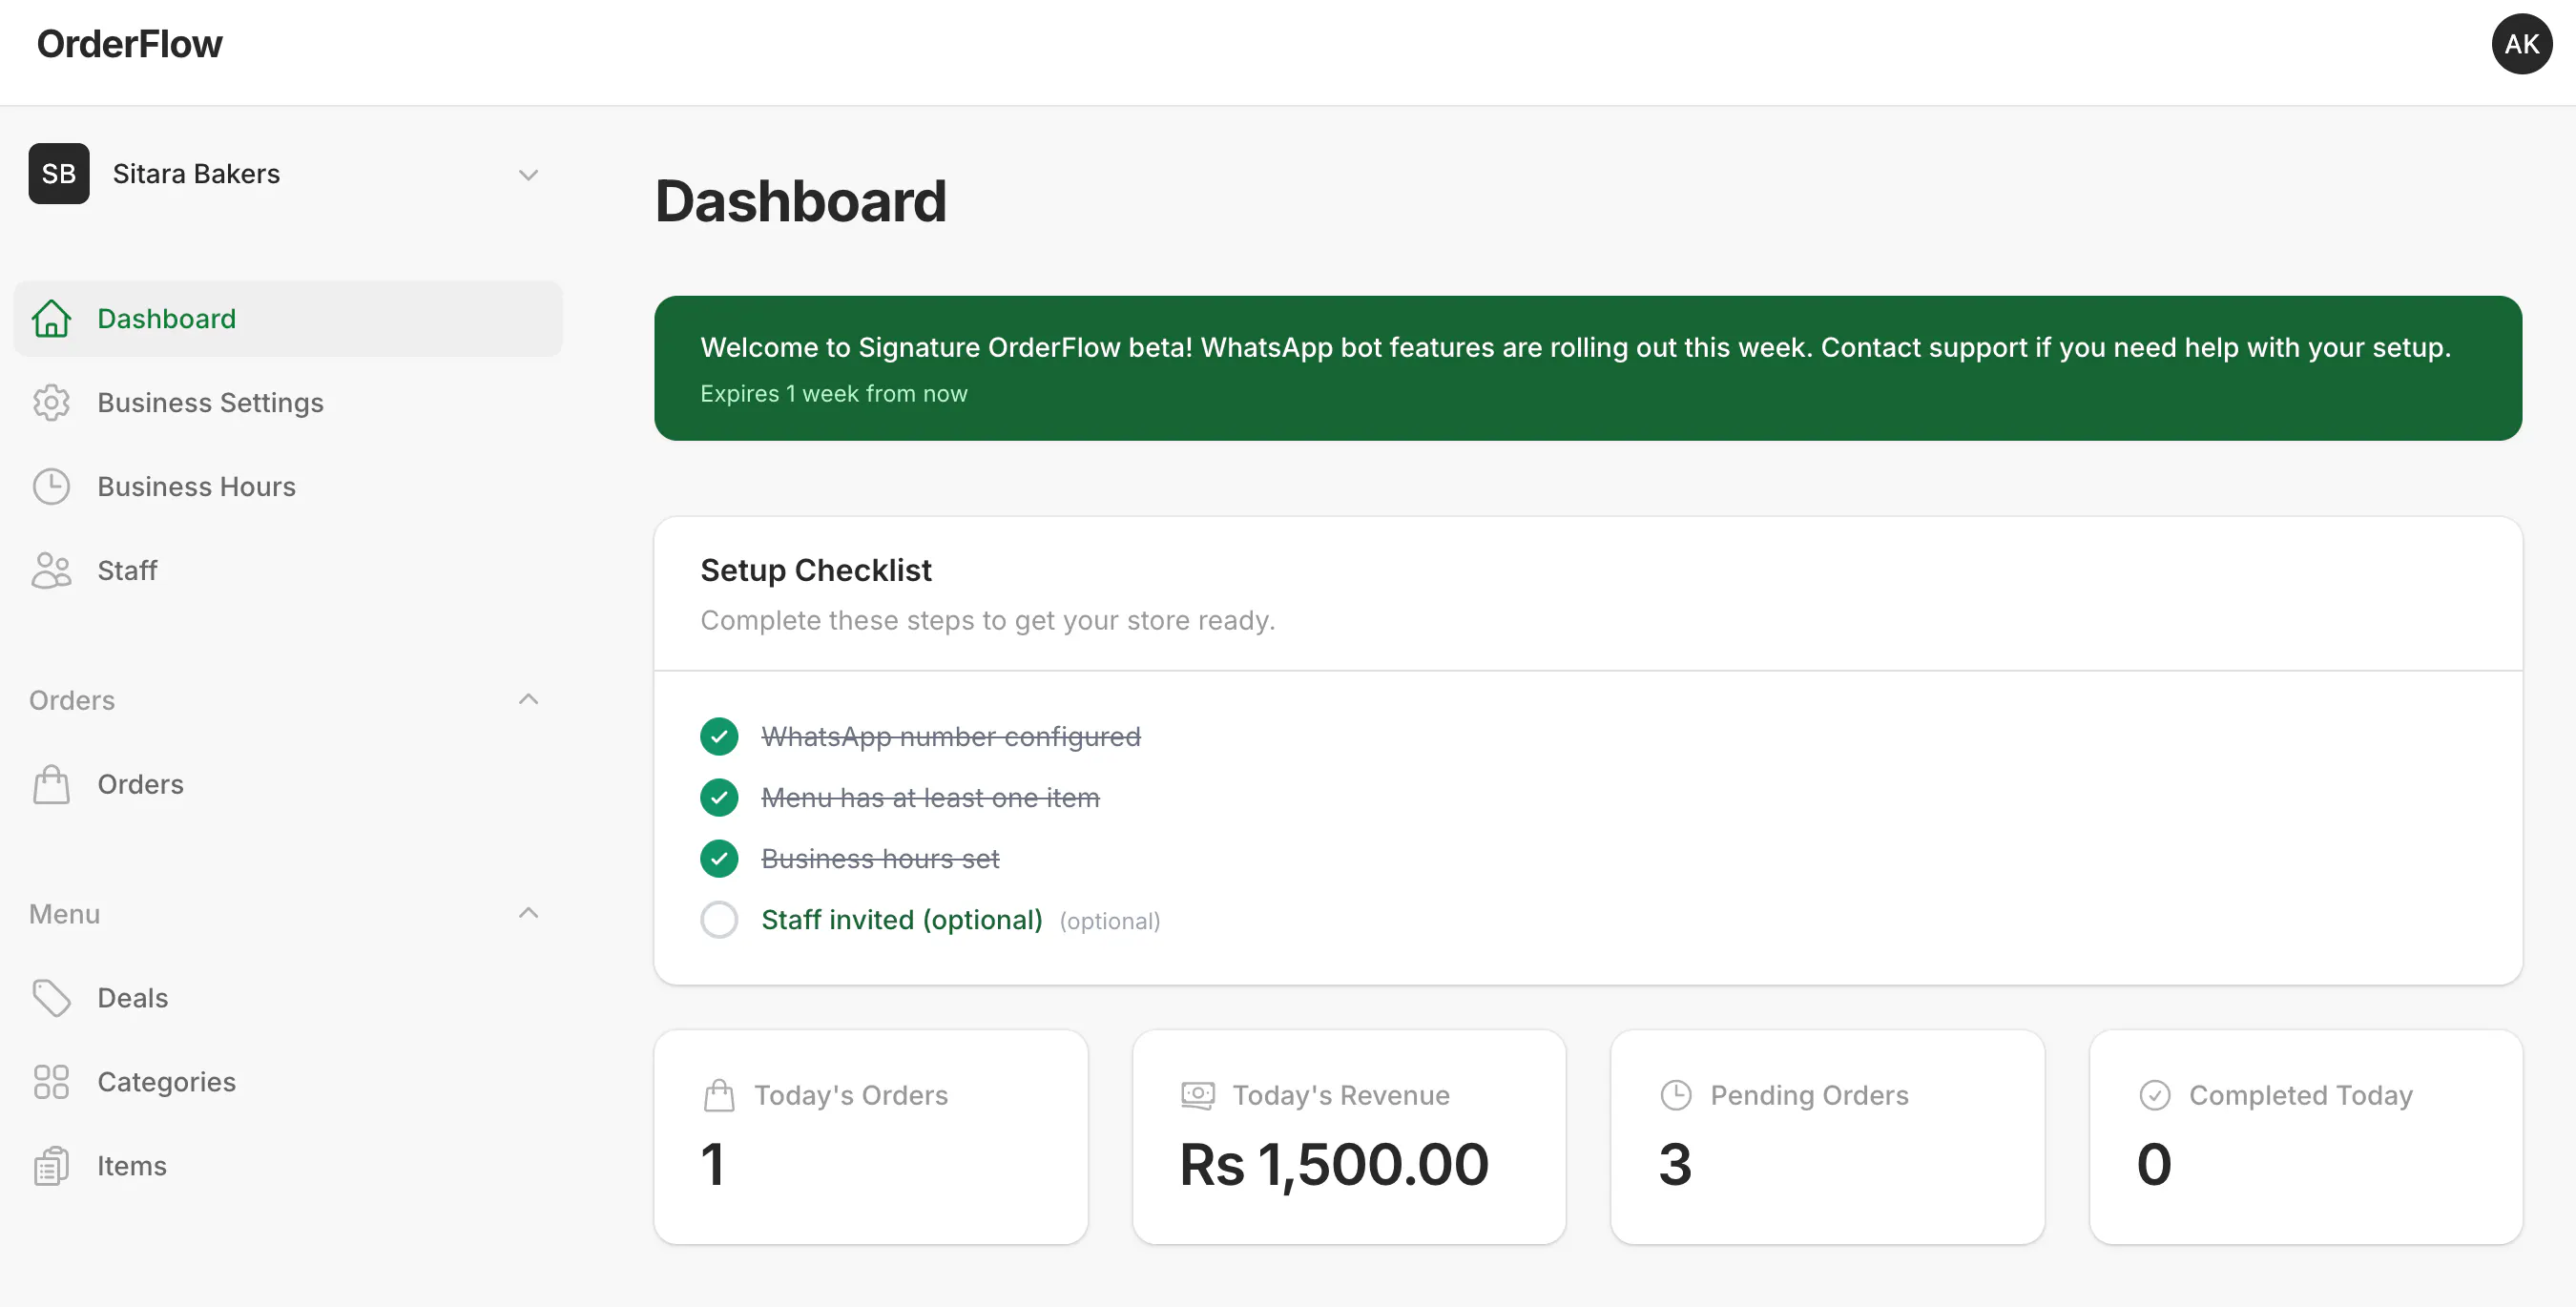
Task: Click the Items clipboard icon
Action: tap(51, 1166)
